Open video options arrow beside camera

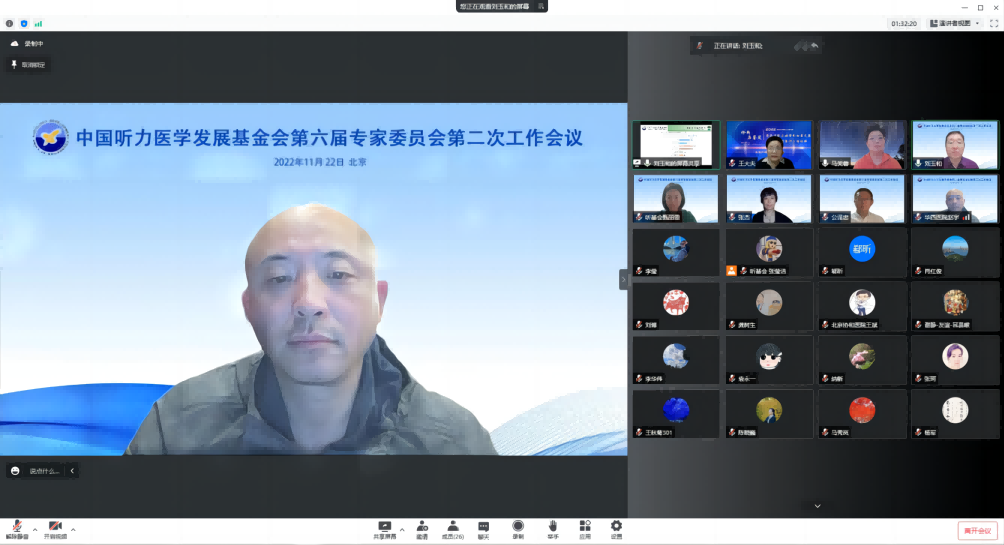point(73,530)
